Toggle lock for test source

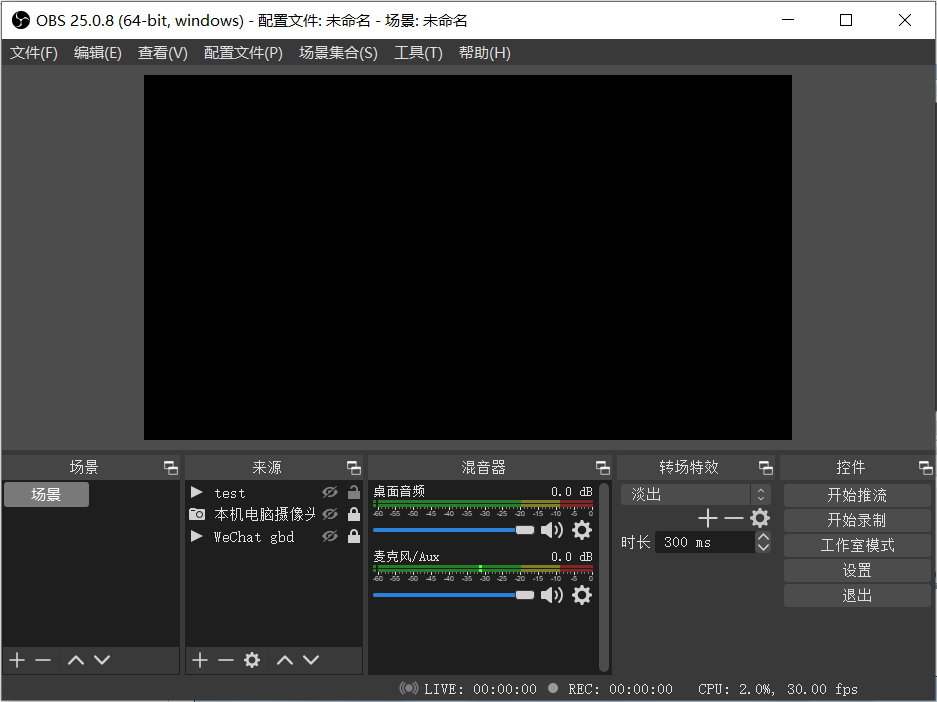tap(354, 492)
